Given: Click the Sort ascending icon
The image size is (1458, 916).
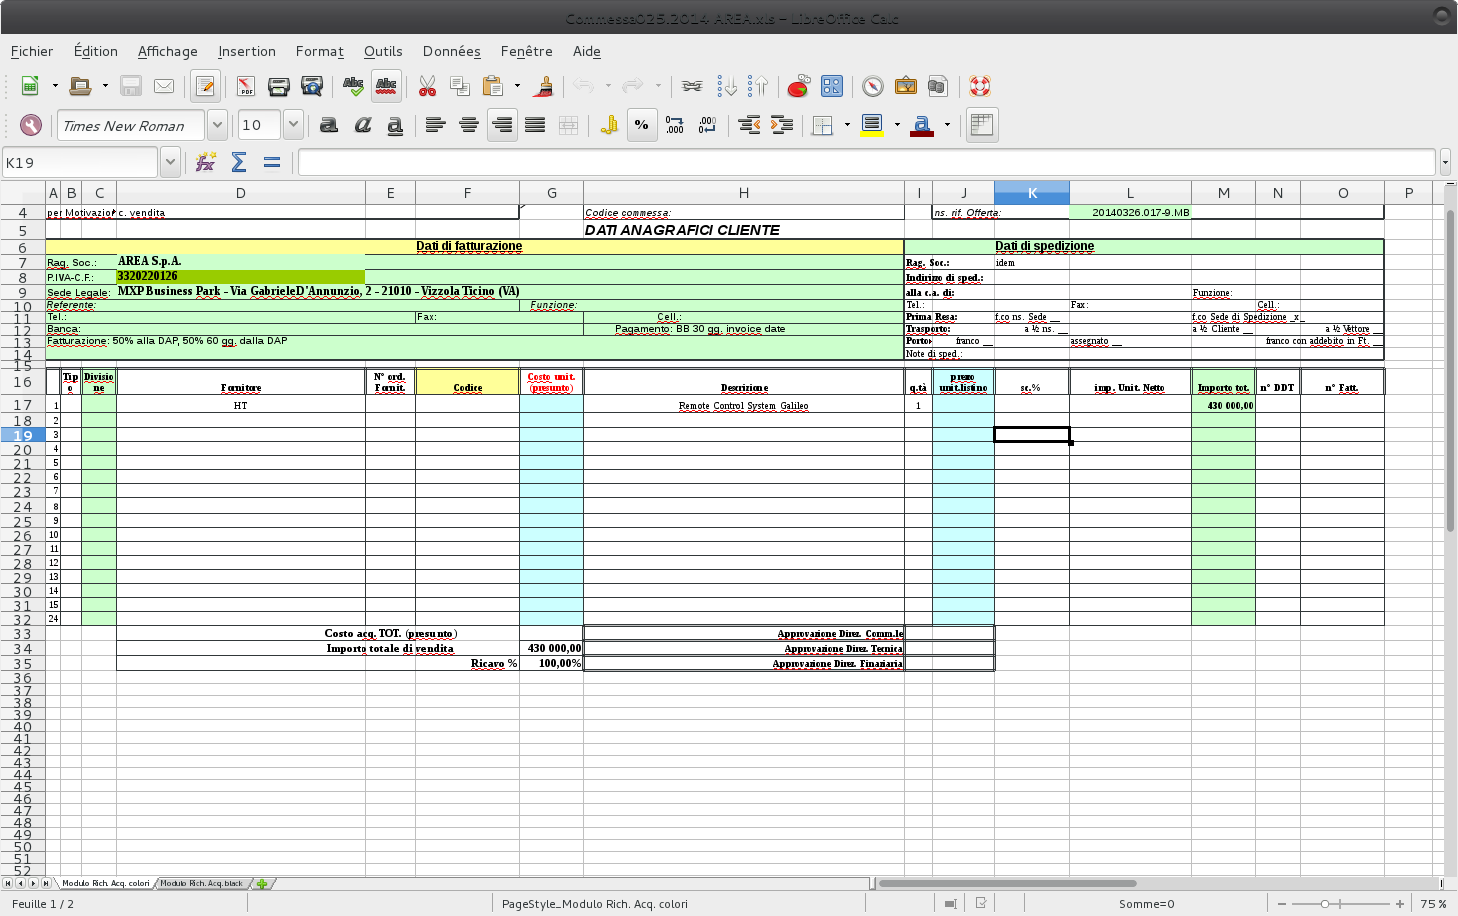Looking at the screenshot, I should click(727, 86).
